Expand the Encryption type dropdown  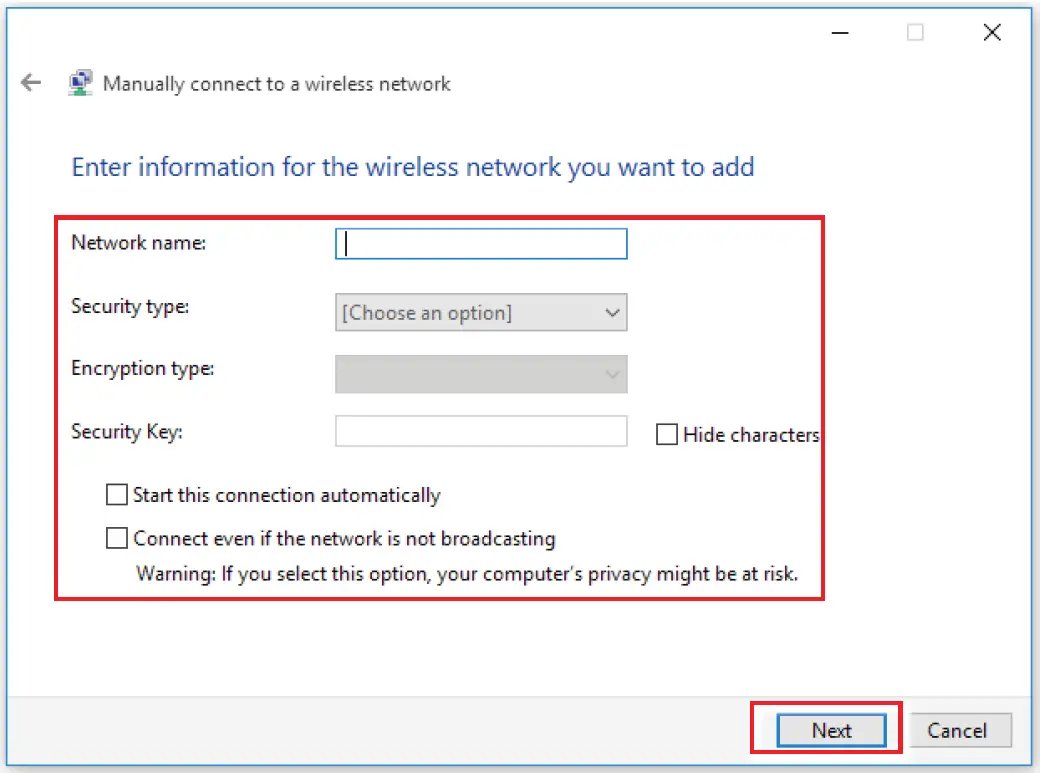coord(481,374)
